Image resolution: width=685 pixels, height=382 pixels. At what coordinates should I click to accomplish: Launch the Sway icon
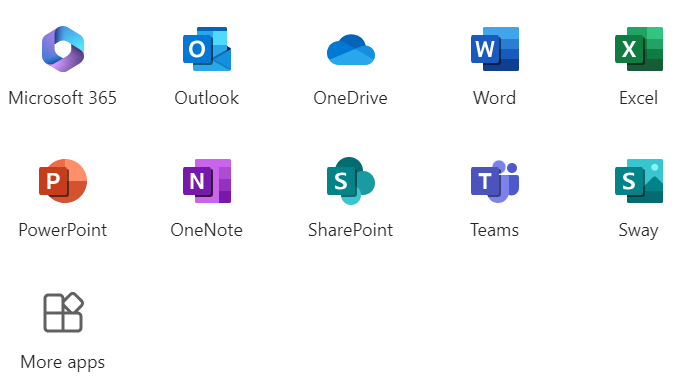click(639, 181)
